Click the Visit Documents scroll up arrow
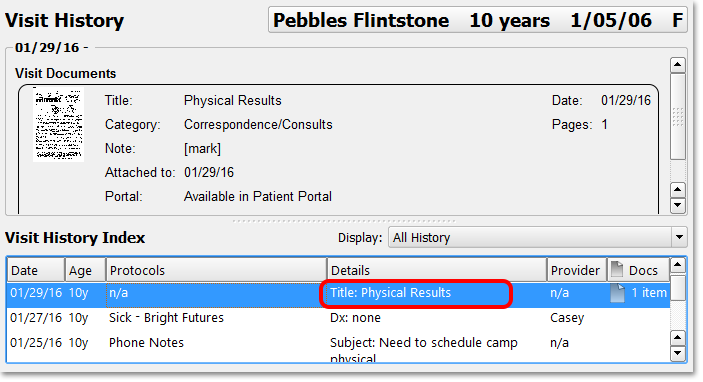The width and height of the screenshot is (703, 382). coord(677,65)
